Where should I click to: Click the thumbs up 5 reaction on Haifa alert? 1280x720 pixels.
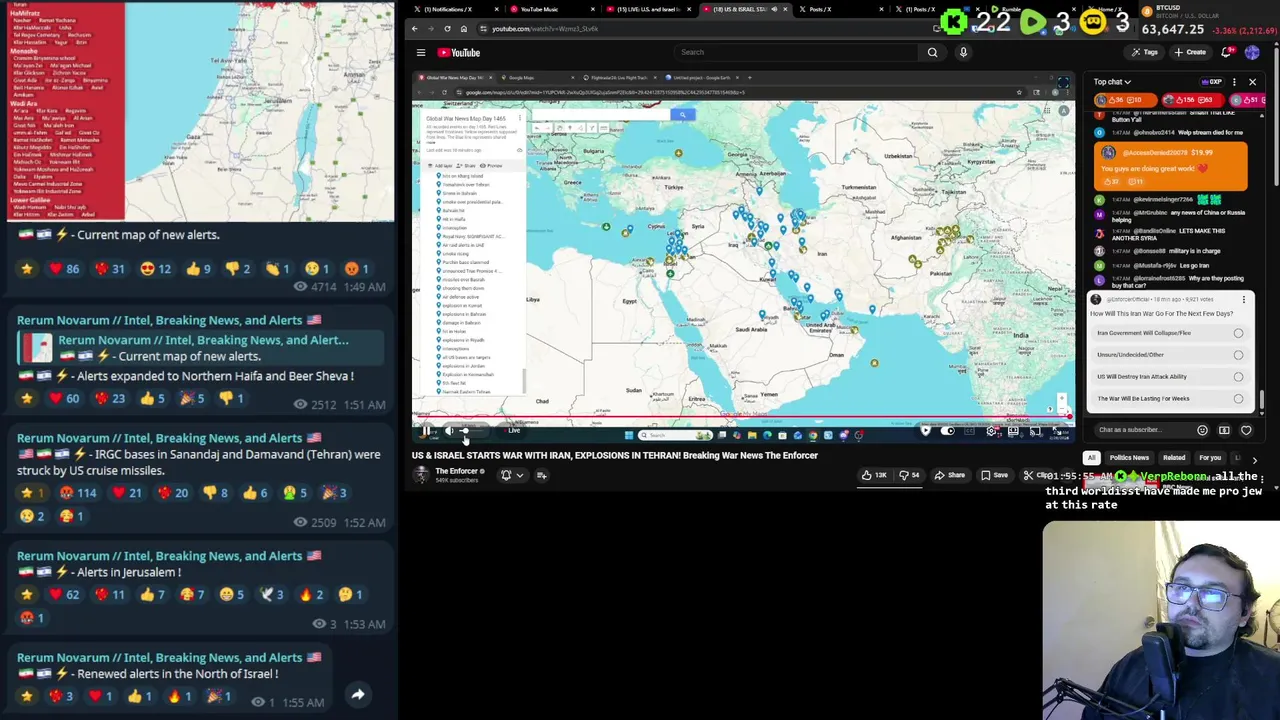[152, 398]
